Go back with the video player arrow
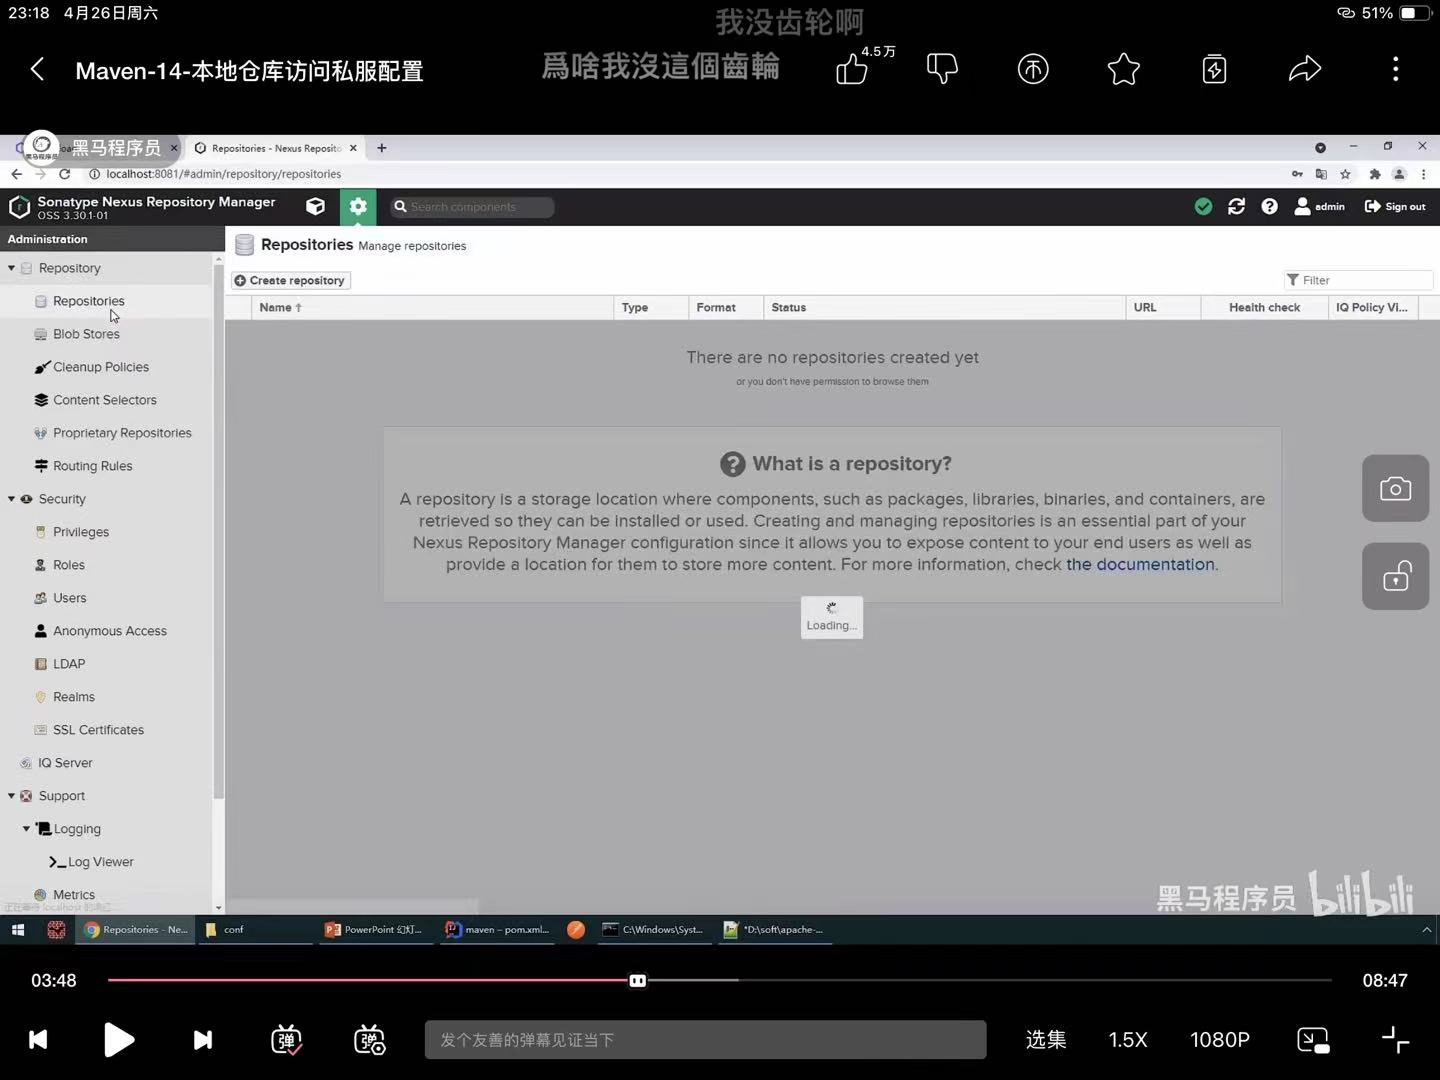 (38, 69)
